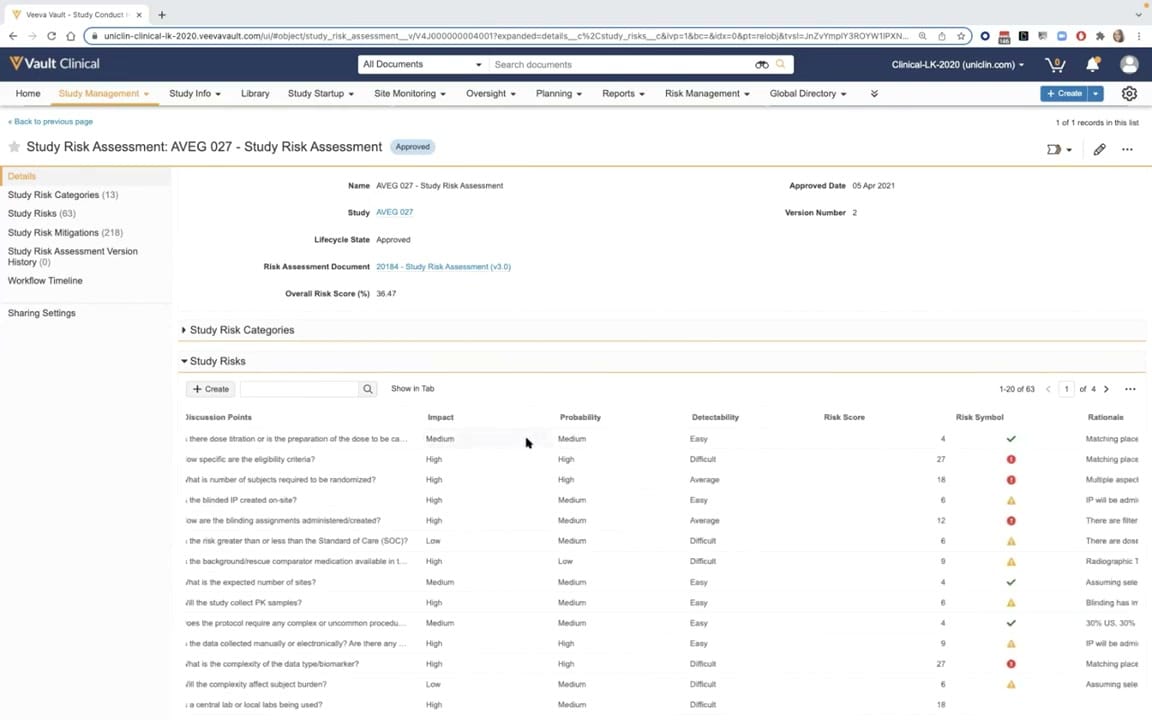Click 'Will the study collect PK samples?' row
The image size is (1152, 720).
click(x=661, y=602)
